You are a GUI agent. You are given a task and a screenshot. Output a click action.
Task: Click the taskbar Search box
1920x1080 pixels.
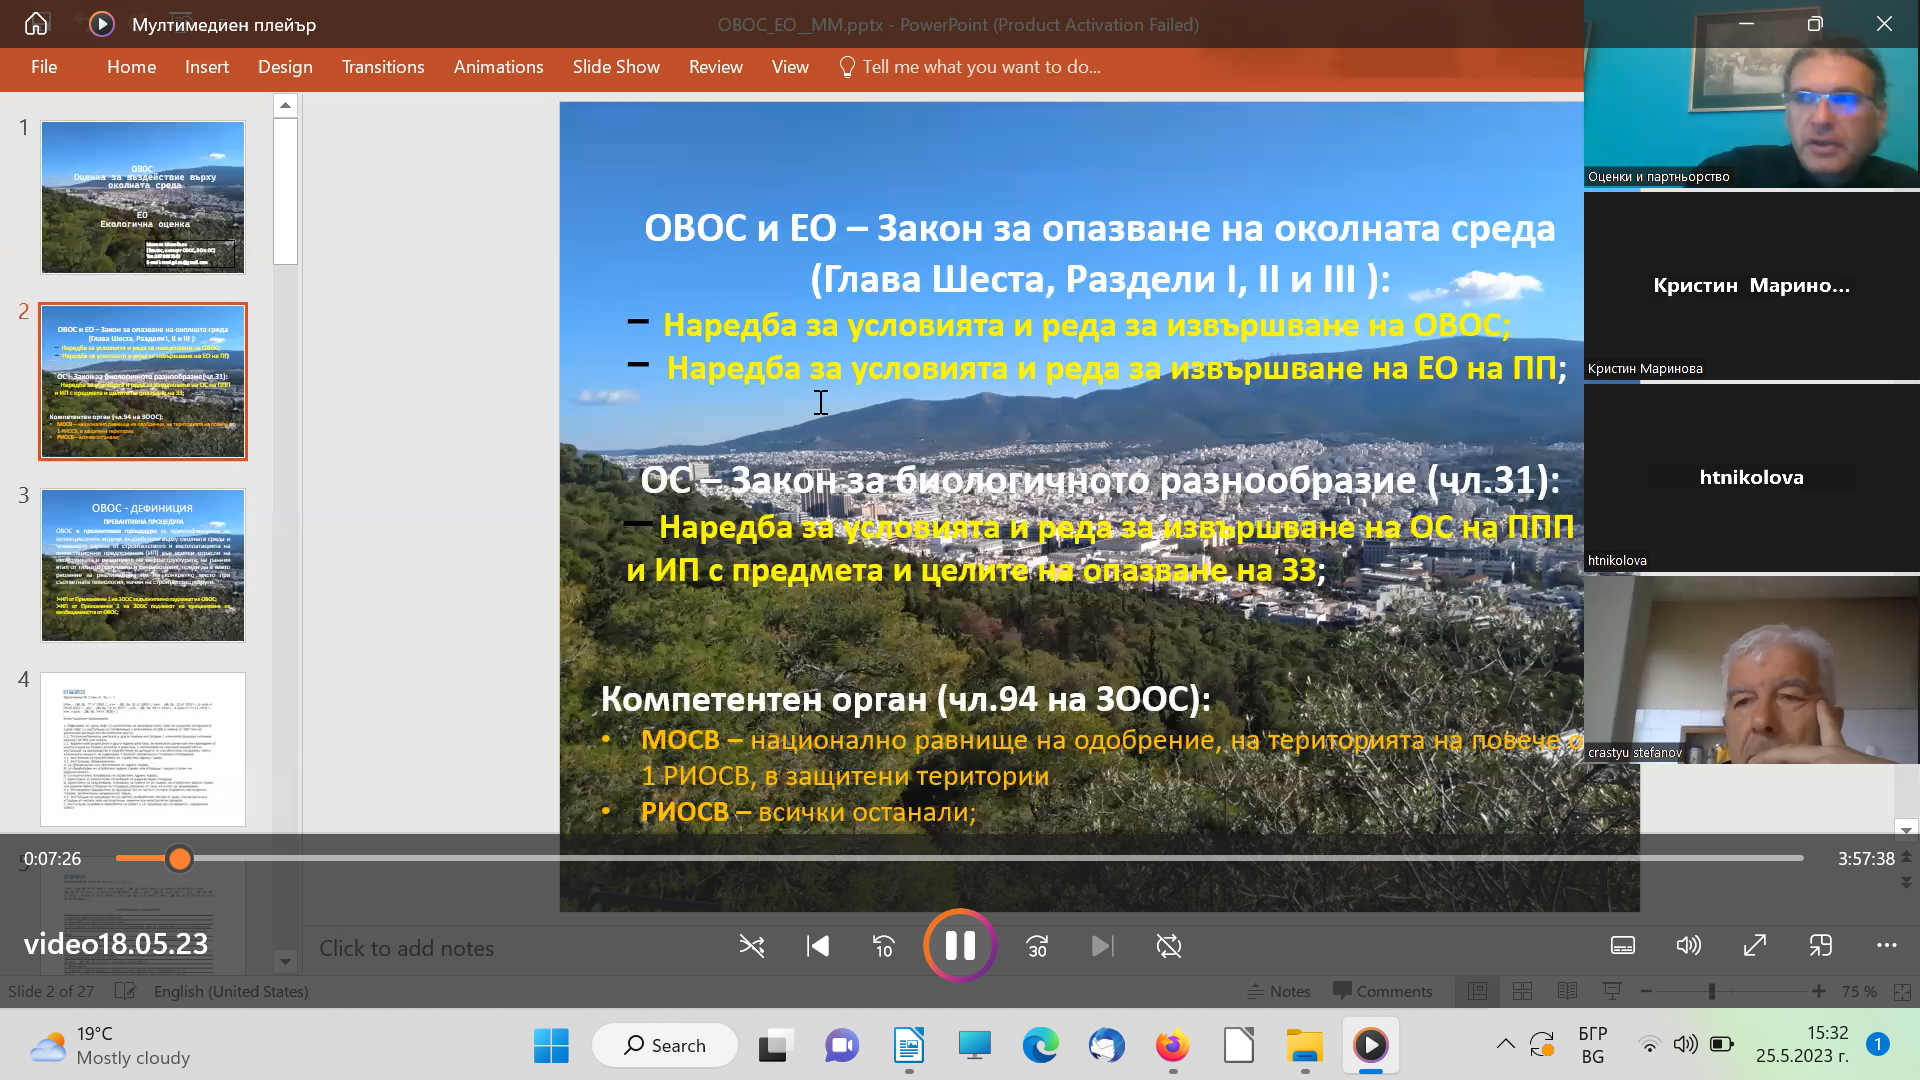(665, 1045)
